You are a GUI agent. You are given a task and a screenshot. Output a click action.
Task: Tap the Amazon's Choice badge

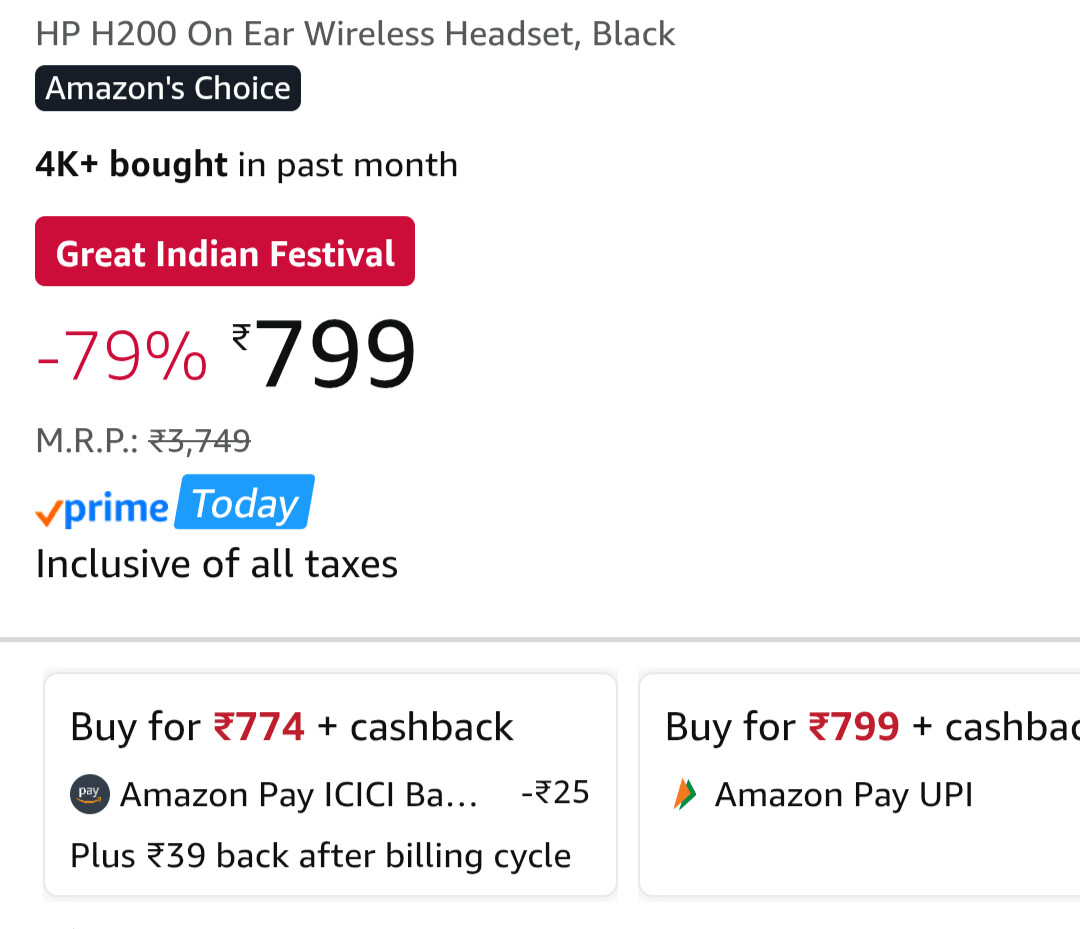pos(168,88)
